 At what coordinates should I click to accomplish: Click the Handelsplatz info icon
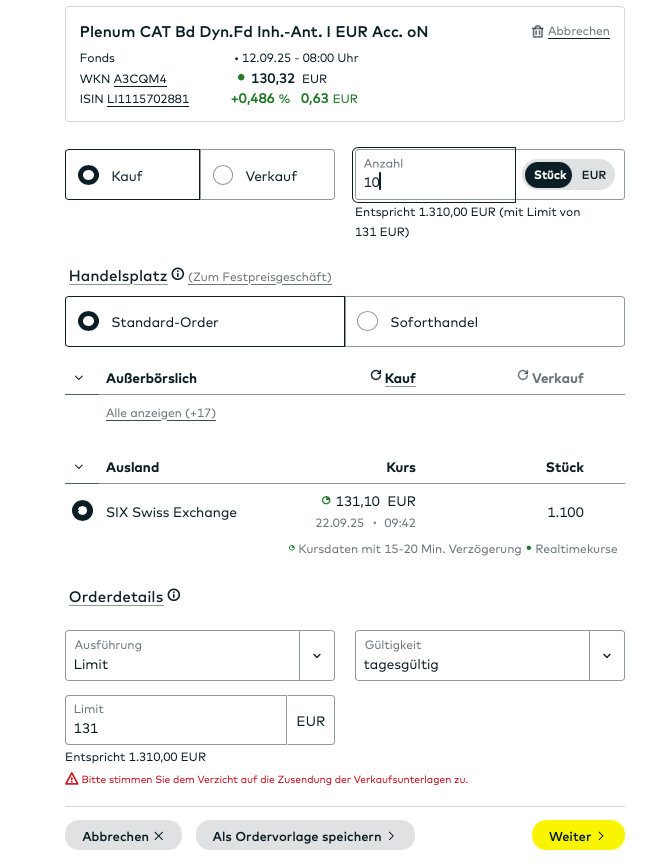[x=178, y=275]
